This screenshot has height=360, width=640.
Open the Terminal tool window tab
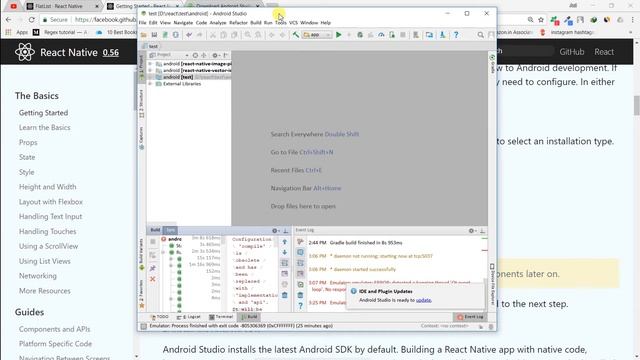221,317
